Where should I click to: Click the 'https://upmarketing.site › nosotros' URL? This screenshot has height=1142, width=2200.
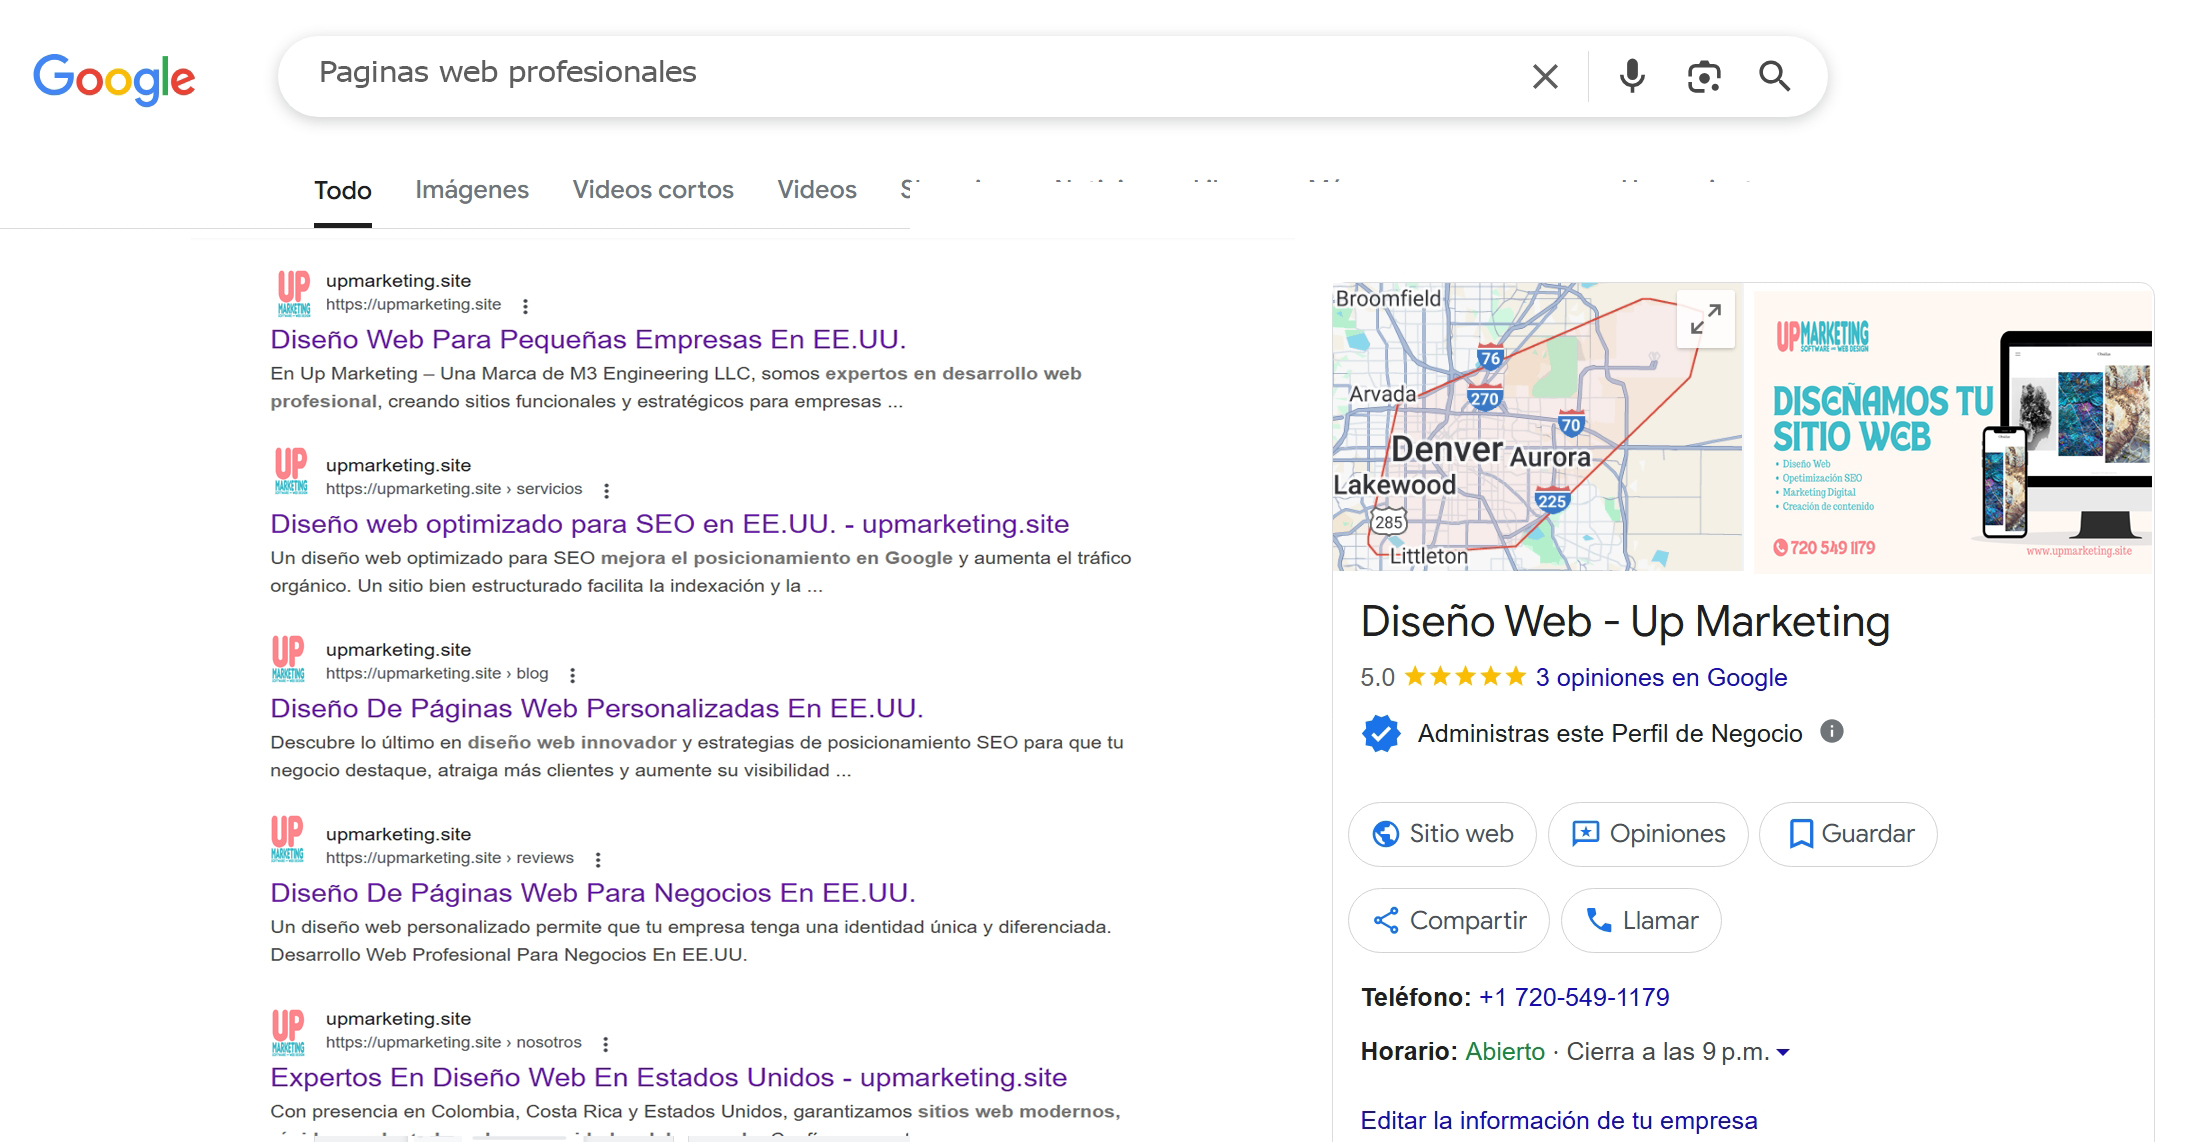454,1043
